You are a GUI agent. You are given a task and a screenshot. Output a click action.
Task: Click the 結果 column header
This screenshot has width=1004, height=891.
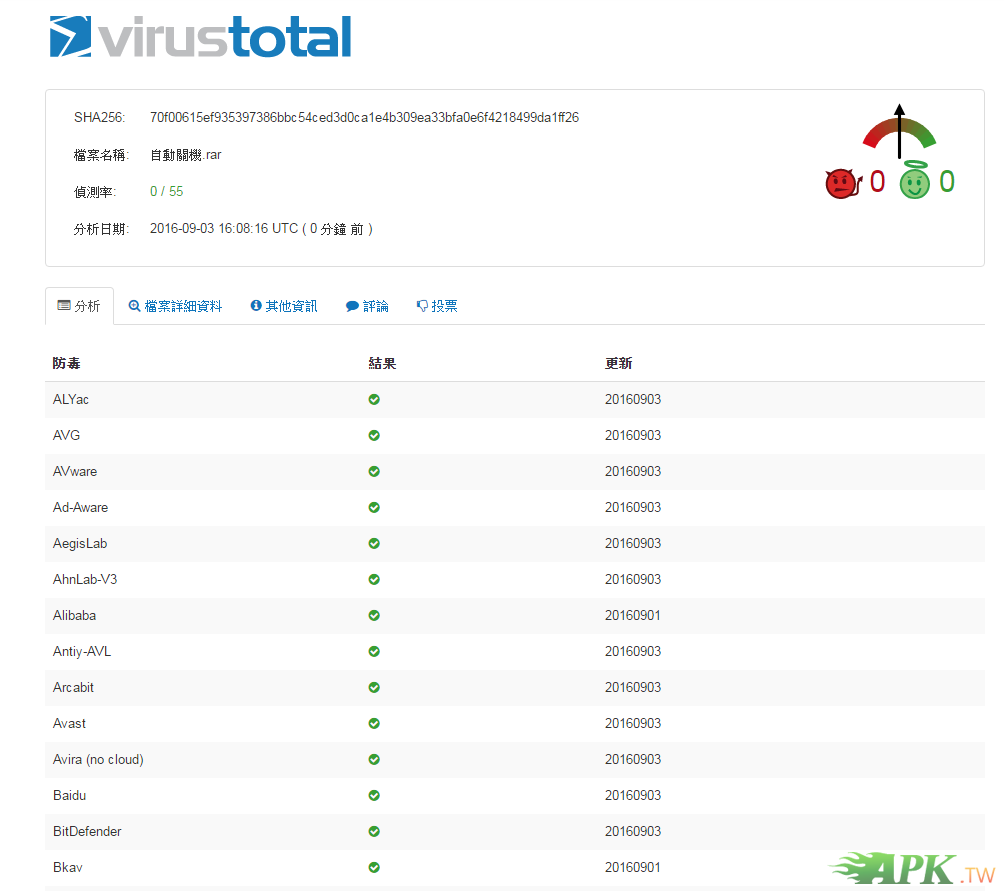click(382, 364)
